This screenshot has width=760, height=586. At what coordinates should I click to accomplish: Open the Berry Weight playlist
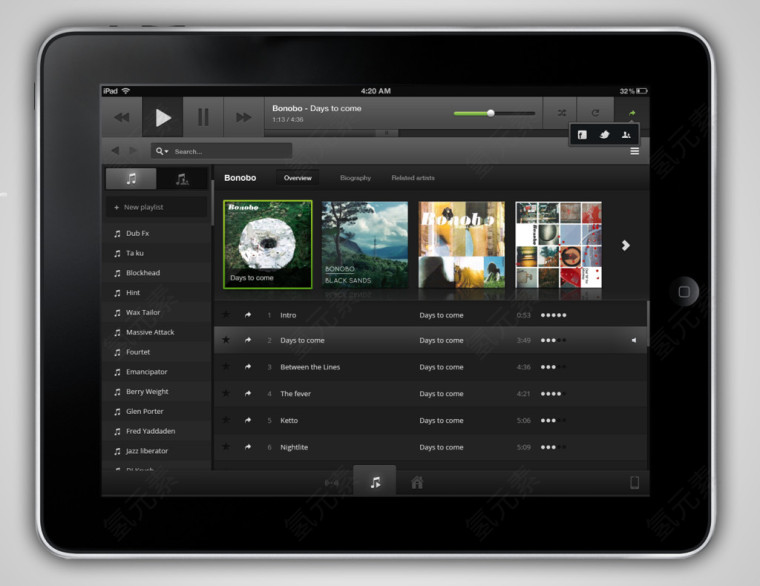point(156,392)
